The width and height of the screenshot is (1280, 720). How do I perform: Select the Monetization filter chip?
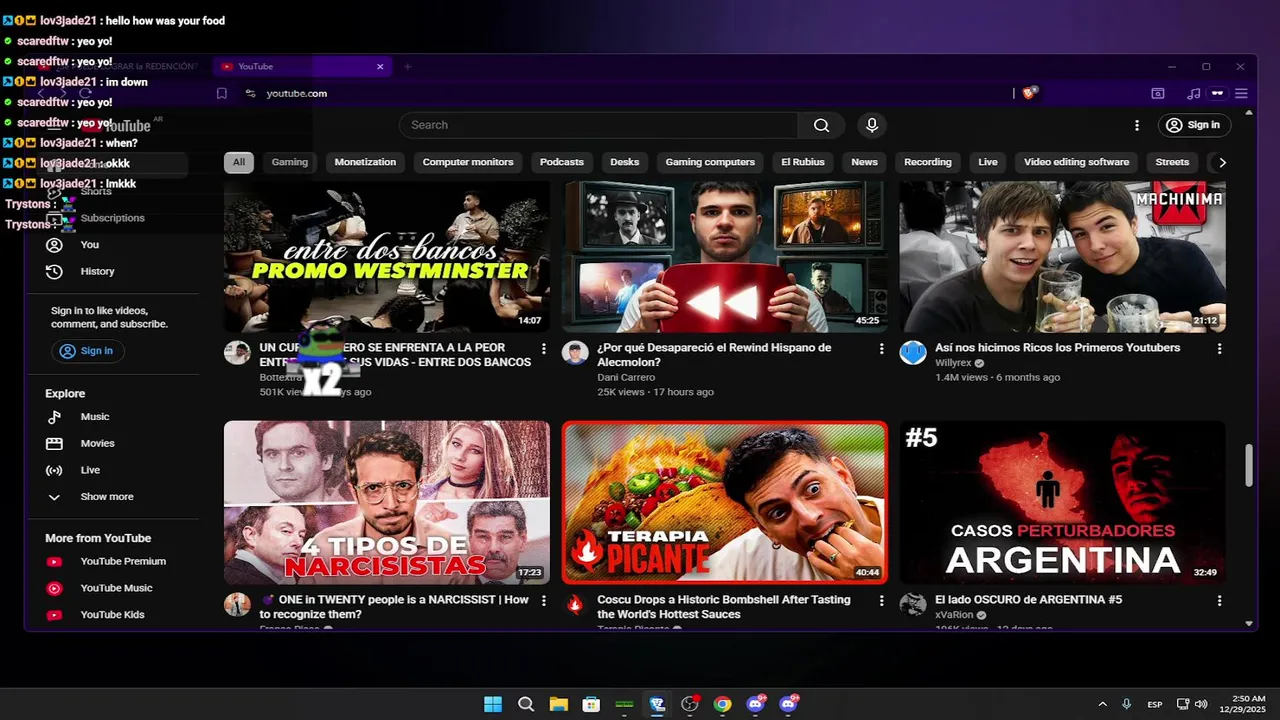pos(365,162)
